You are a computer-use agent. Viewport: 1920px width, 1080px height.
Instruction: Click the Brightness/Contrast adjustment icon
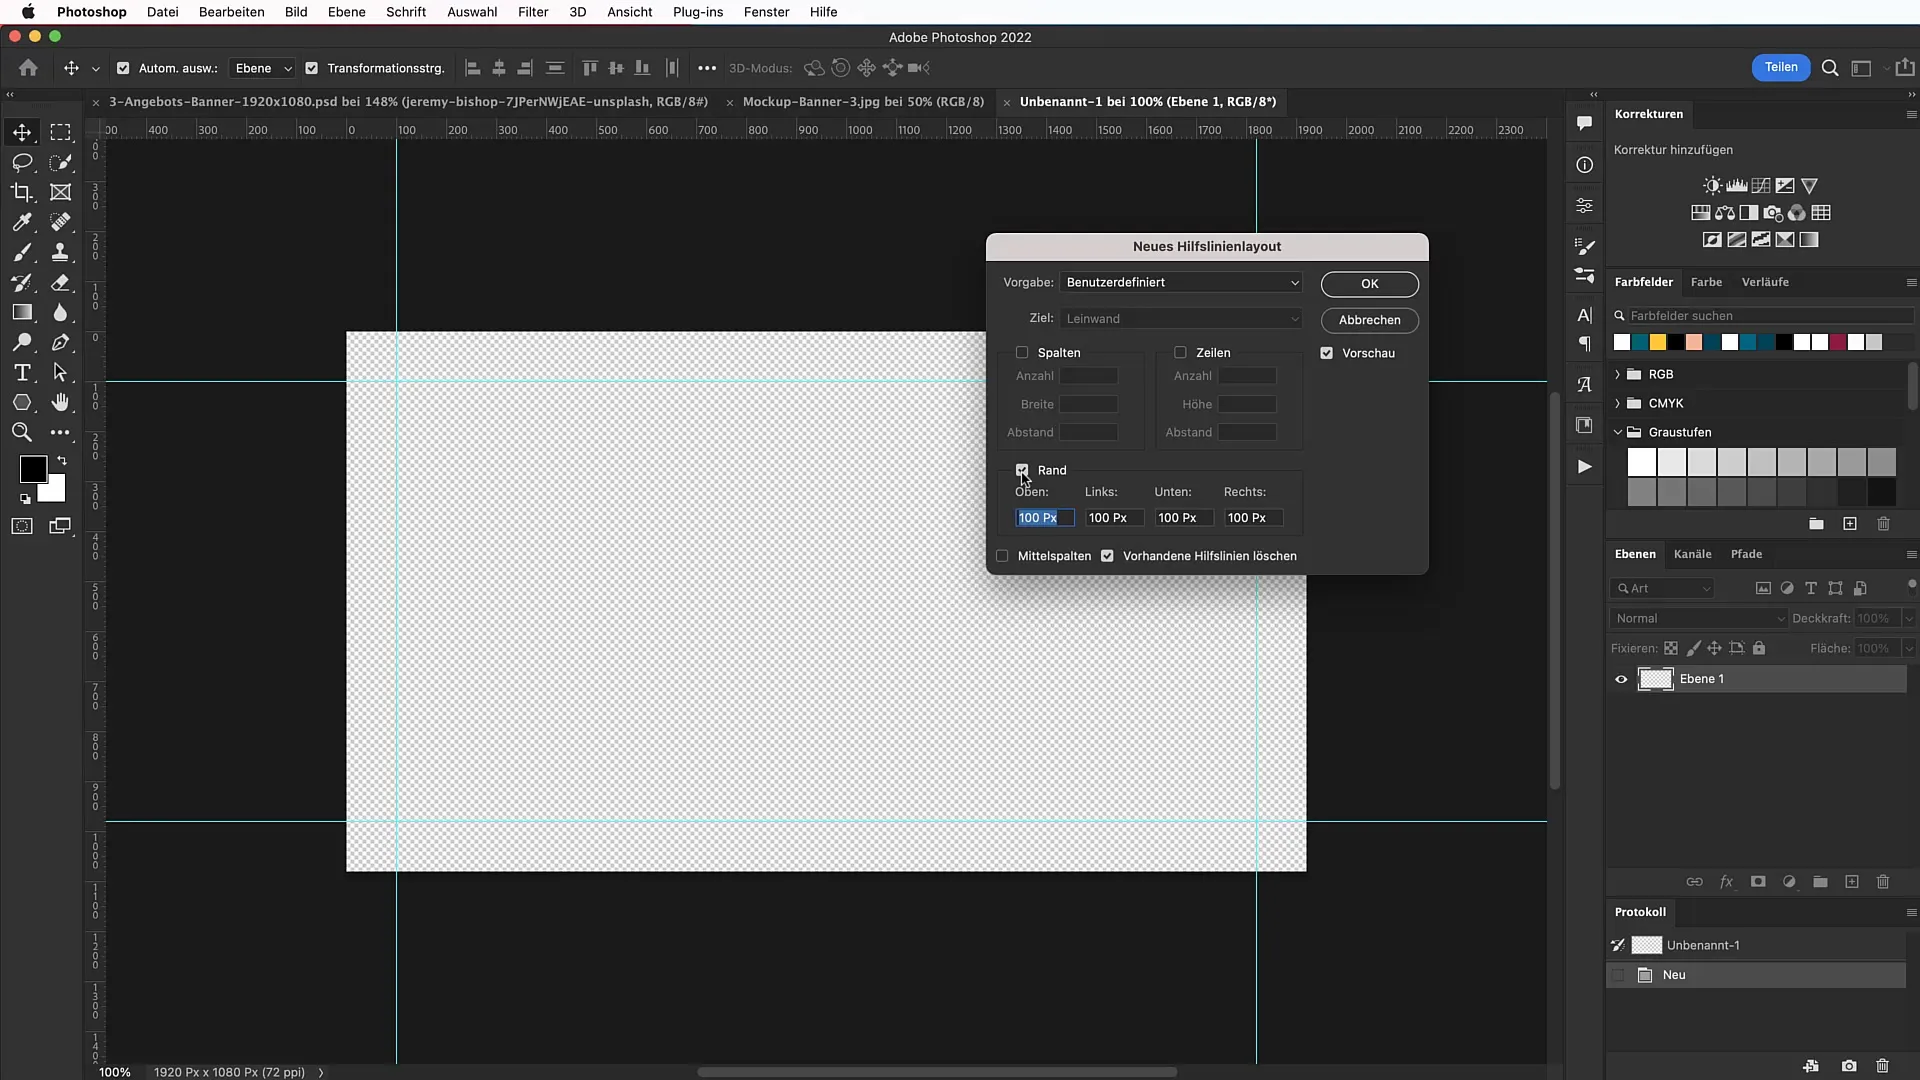1713,186
